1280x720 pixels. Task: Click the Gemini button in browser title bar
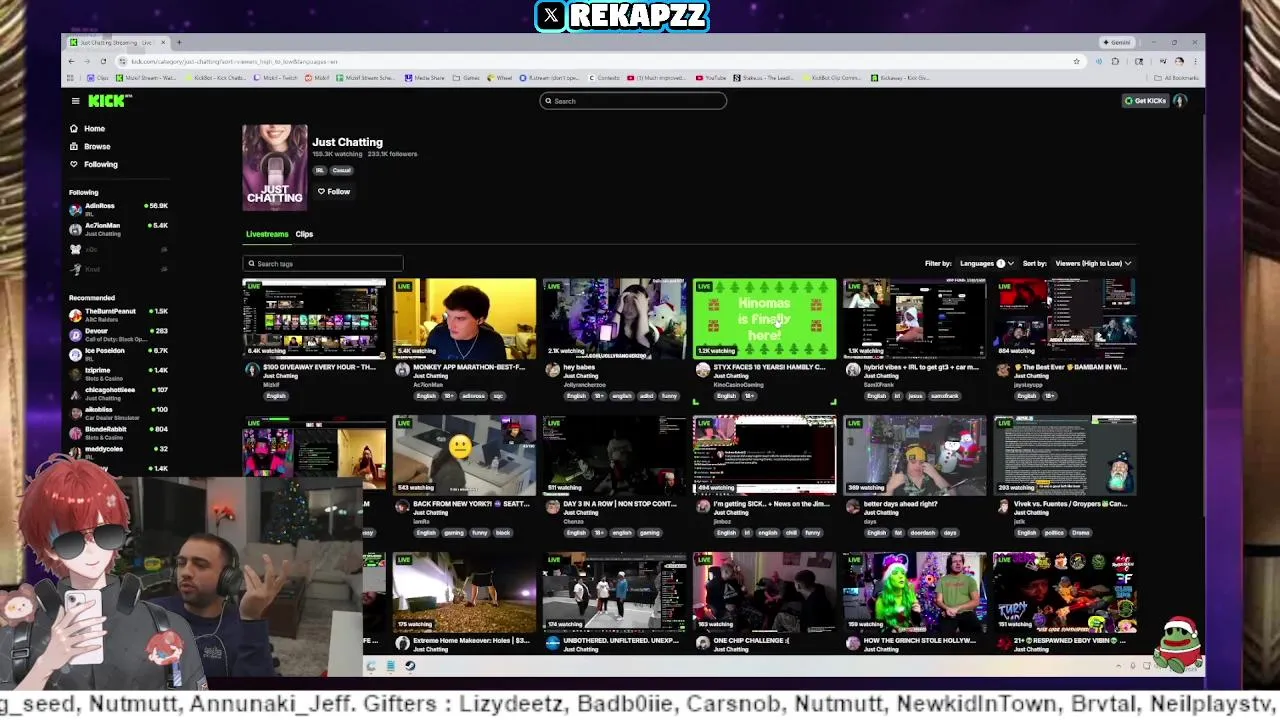click(1117, 42)
